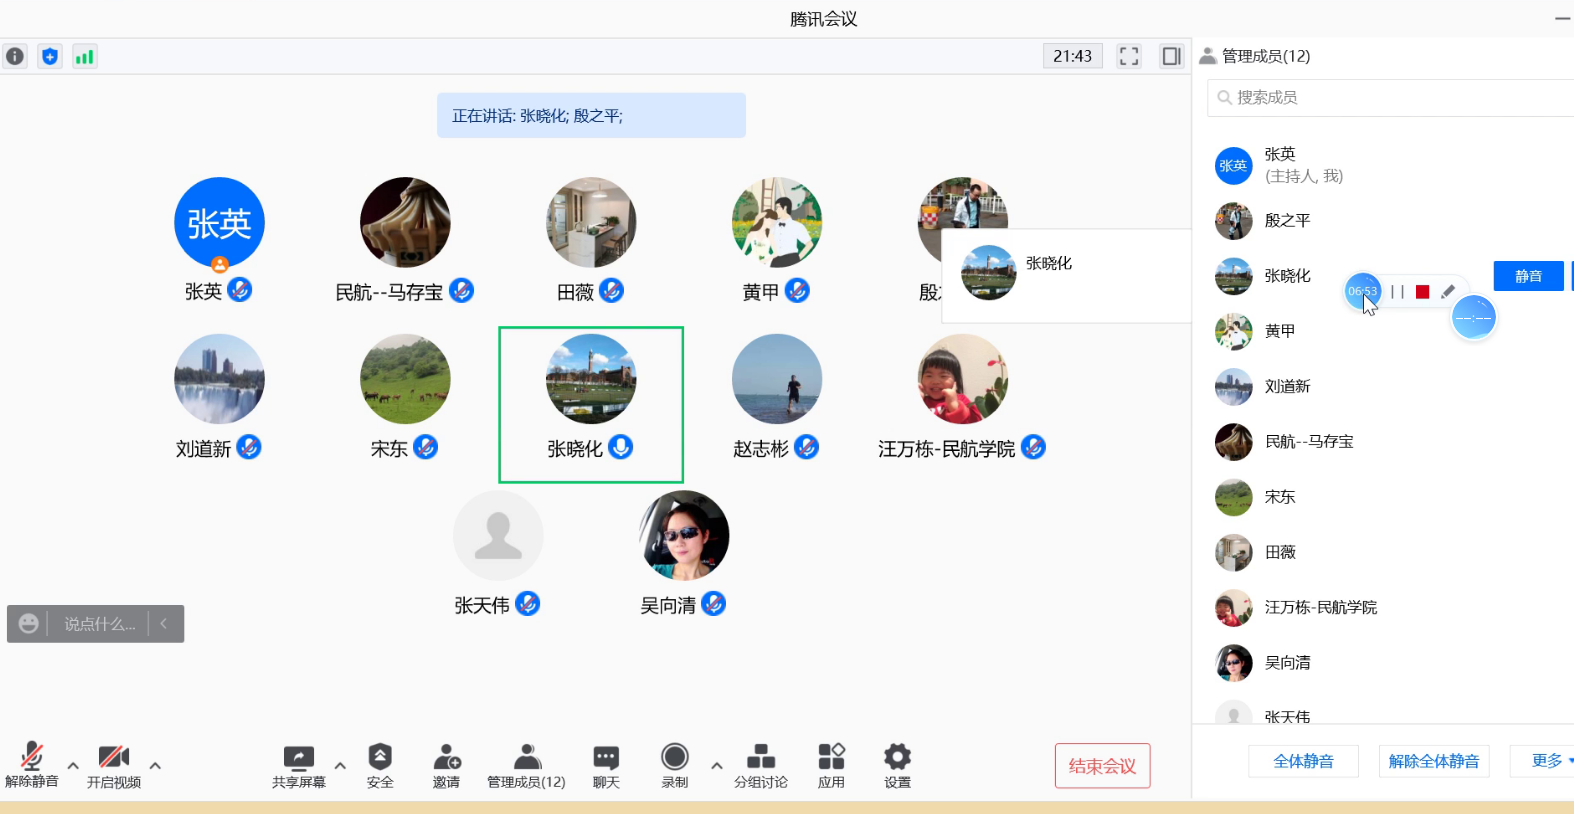Expand share screen options arrow
1574x814 pixels.
pos(340,766)
